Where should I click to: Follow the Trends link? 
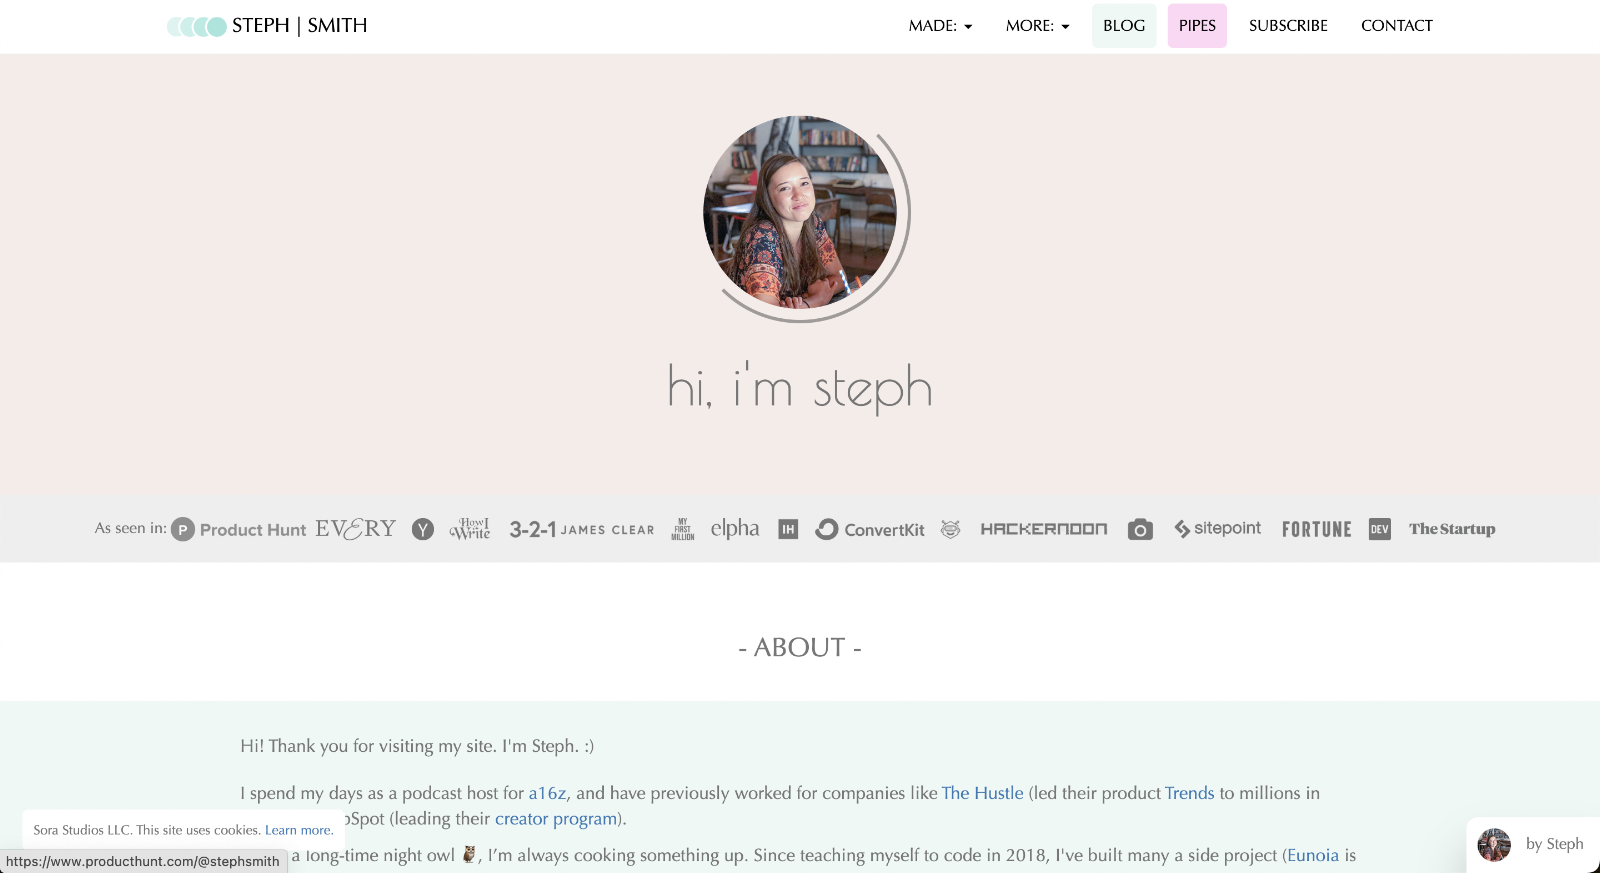click(1189, 793)
